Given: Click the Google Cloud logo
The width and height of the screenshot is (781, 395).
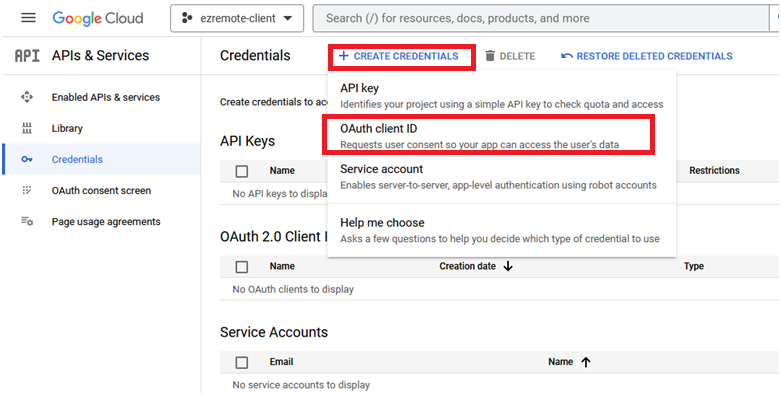Looking at the screenshot, I should (98, 18).
